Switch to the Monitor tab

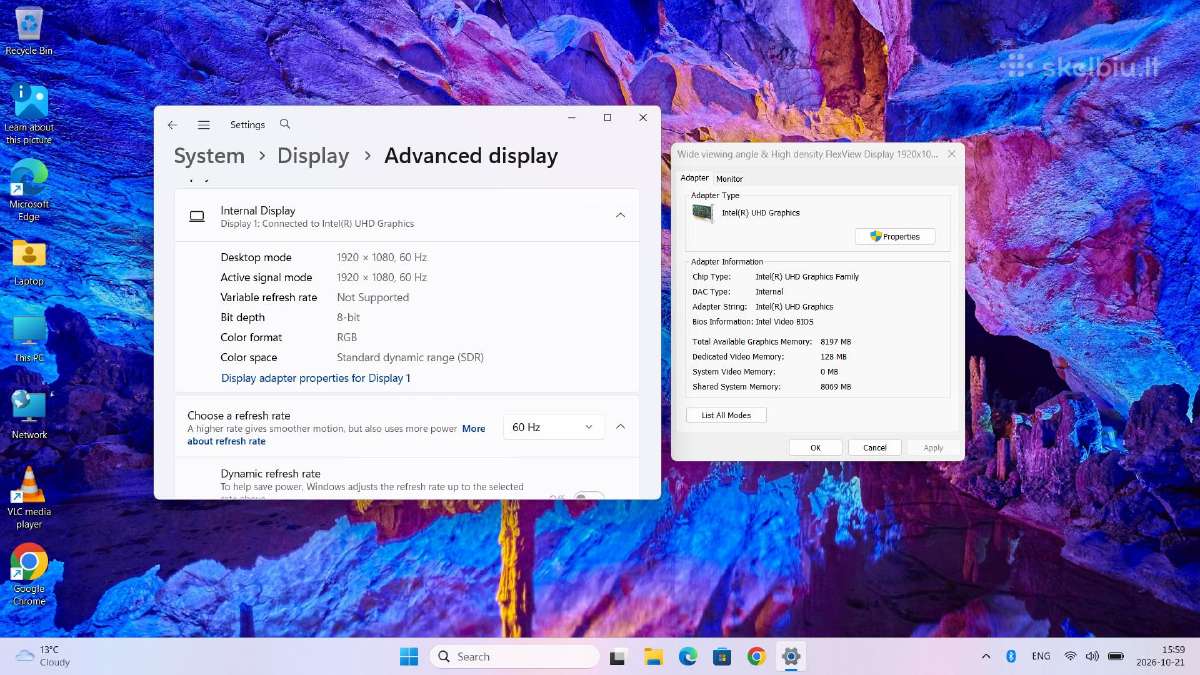coord(729,179)
